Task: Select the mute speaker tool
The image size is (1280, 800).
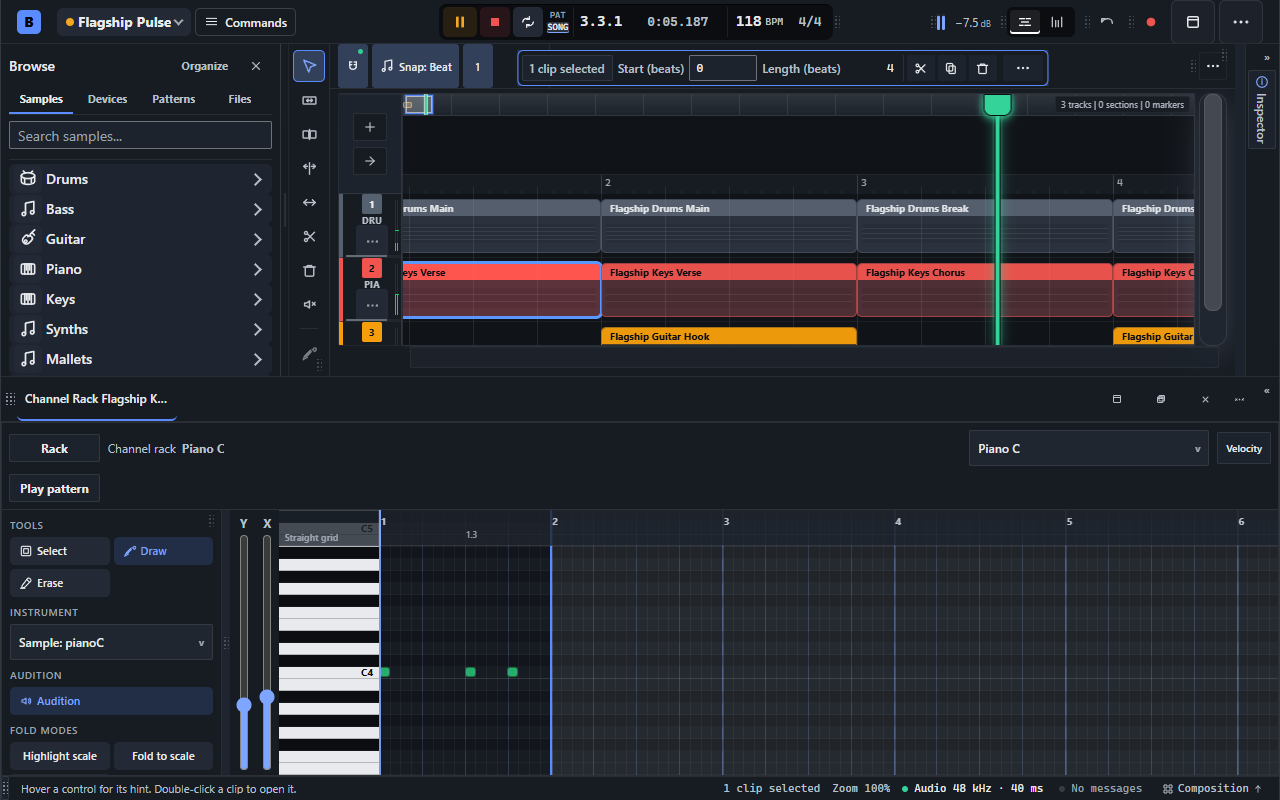Action: point(309,305)
